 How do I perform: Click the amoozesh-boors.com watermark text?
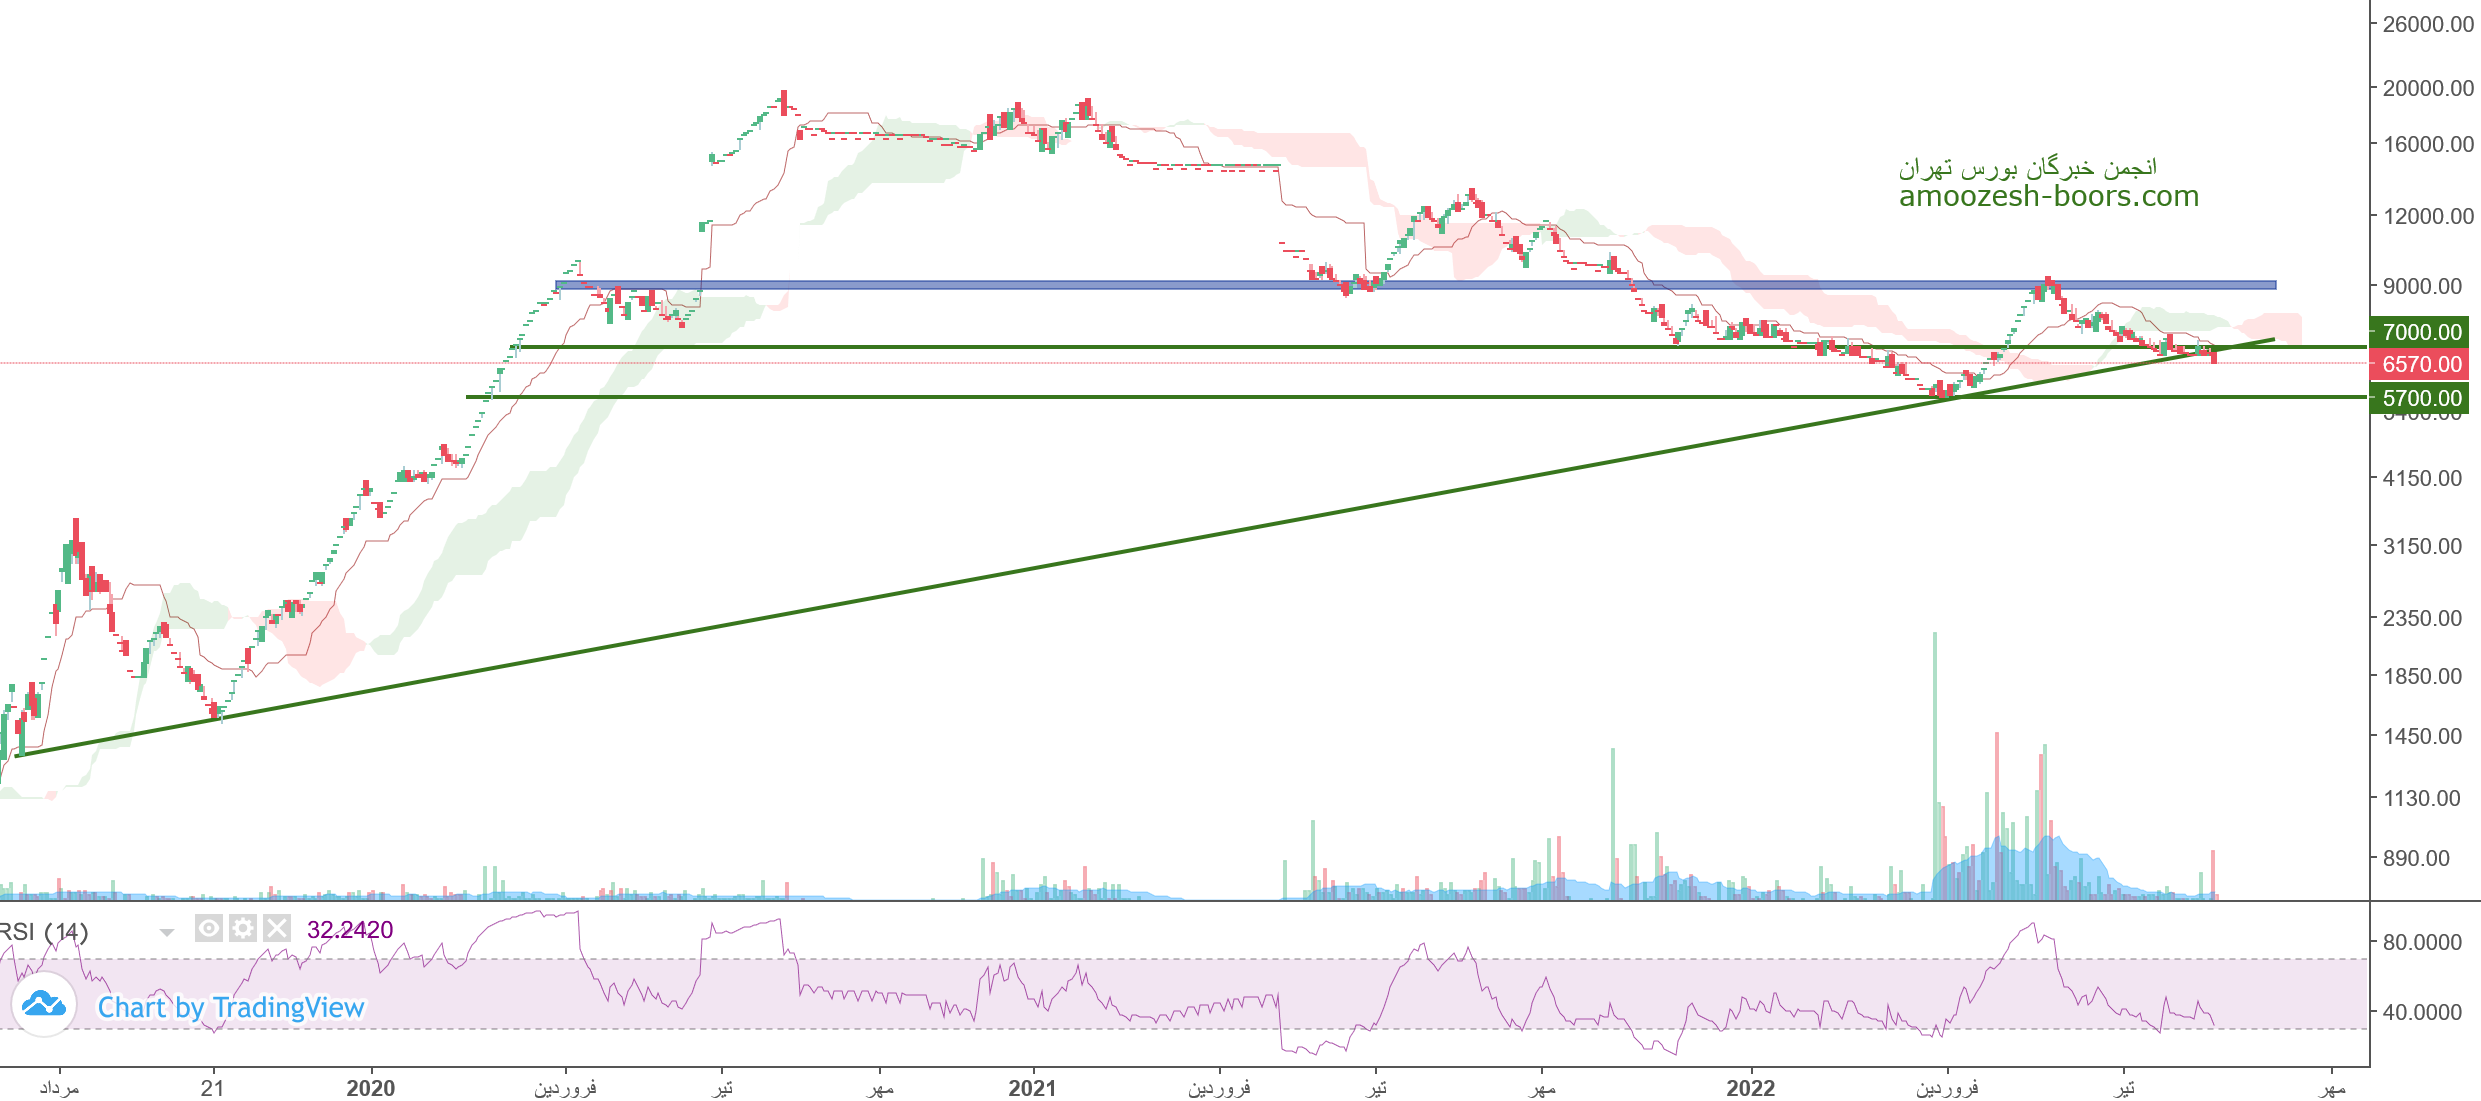point(2048,196)
